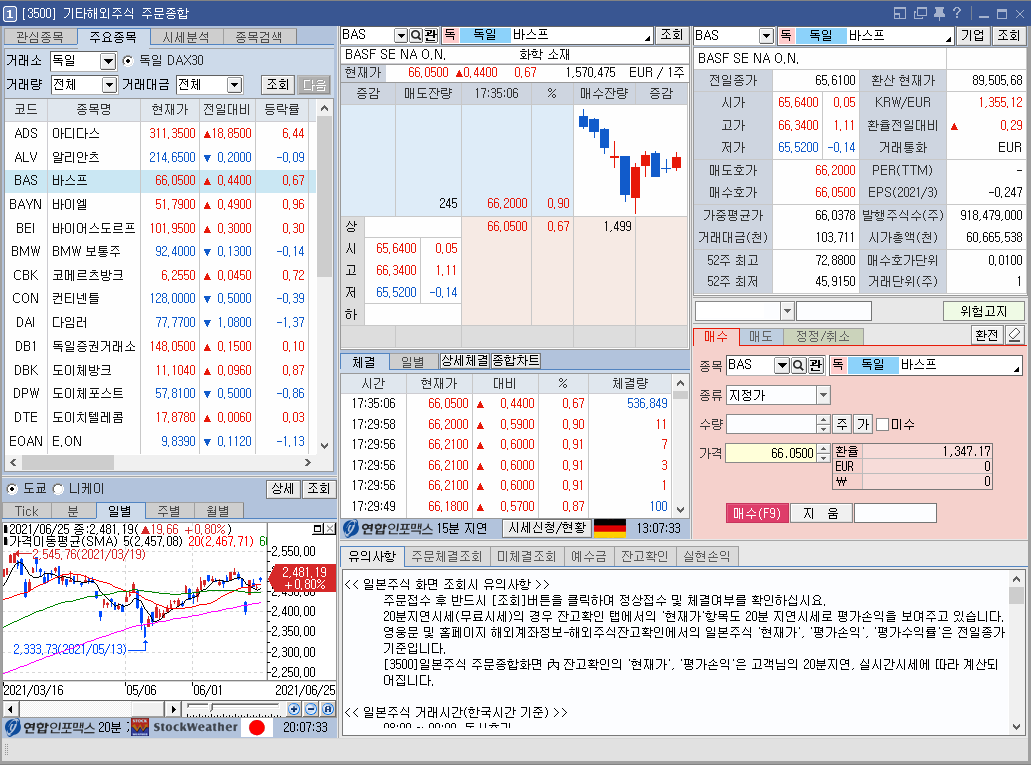This screenshot has width=1031, height=765.
Task: Open the BAS code dropdown in middle panel
Action: point(400,35)
